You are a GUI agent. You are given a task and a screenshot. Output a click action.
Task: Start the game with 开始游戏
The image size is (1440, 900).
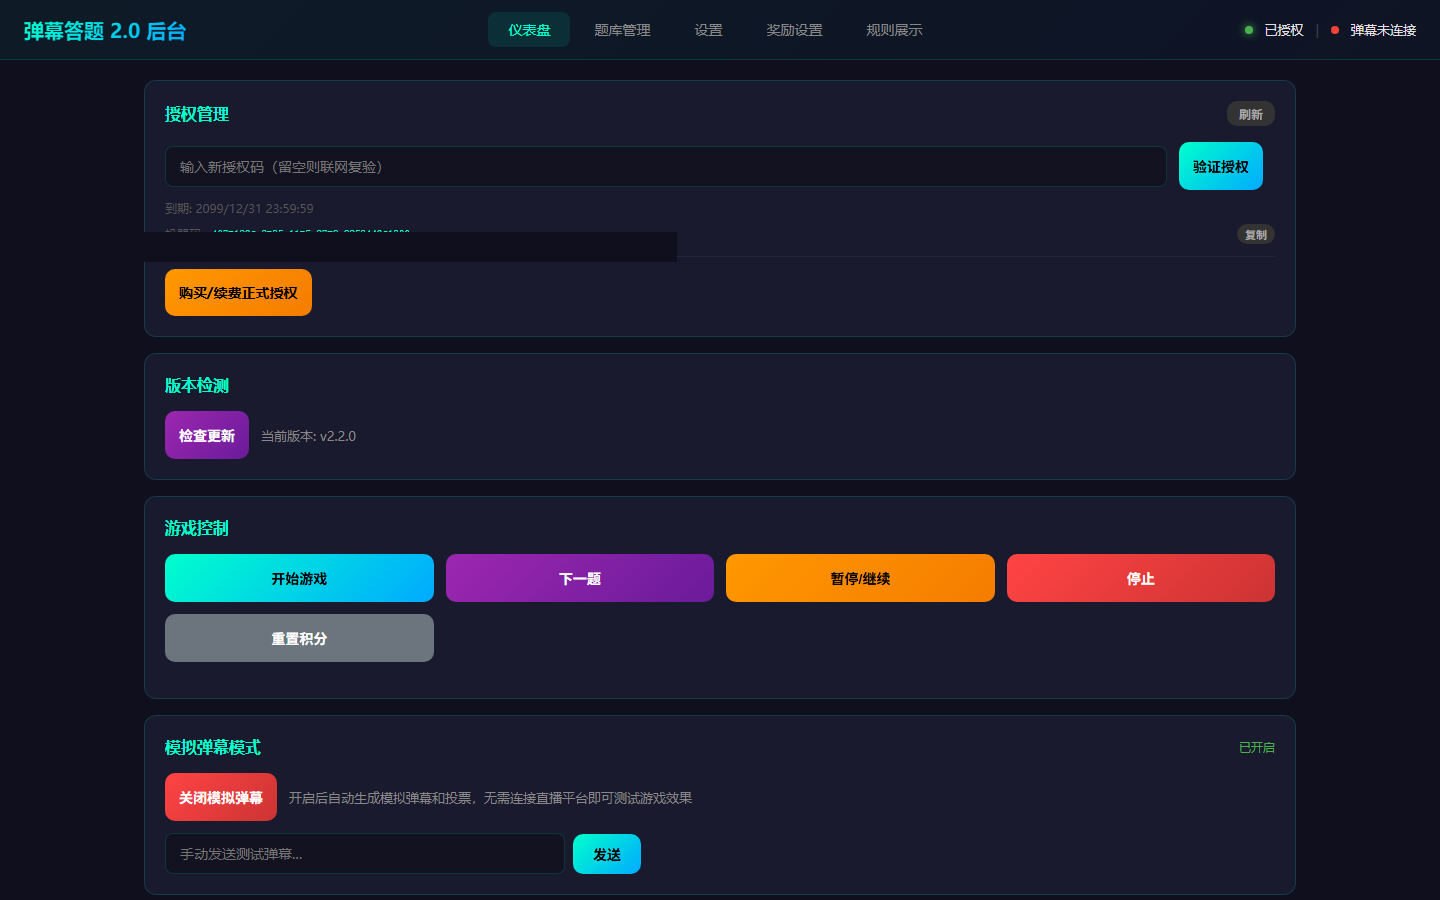(299, 578)
